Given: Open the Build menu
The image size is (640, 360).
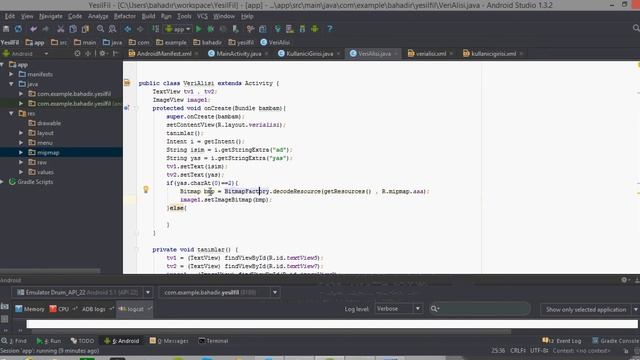Looking at the screenshot, I should 148,16.
